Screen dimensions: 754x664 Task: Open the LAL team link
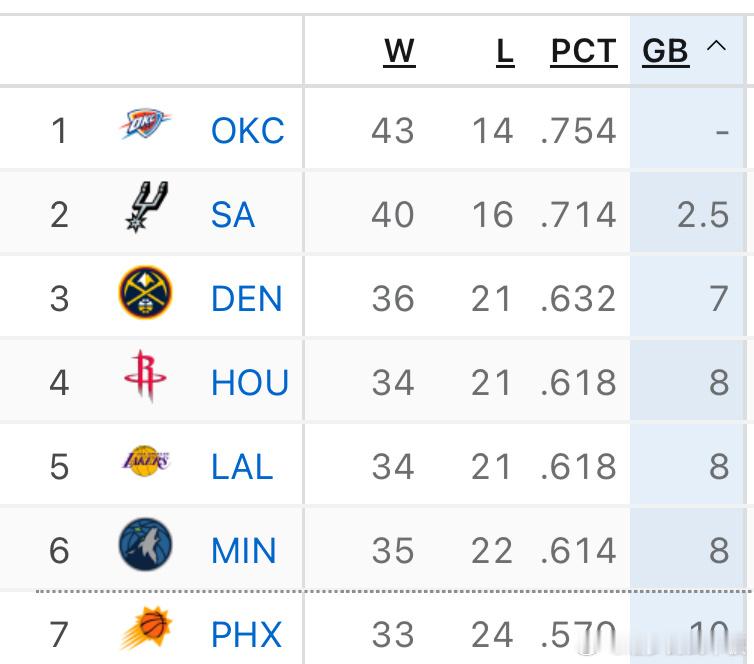coord(242,466)
